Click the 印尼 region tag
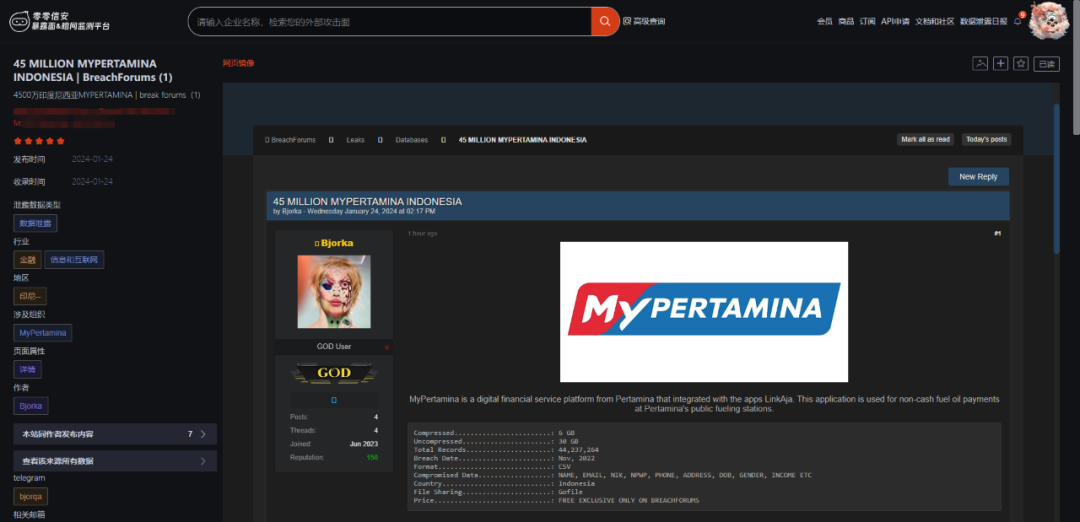This screenshot has width=1080, height=522. tap(30, 296)
